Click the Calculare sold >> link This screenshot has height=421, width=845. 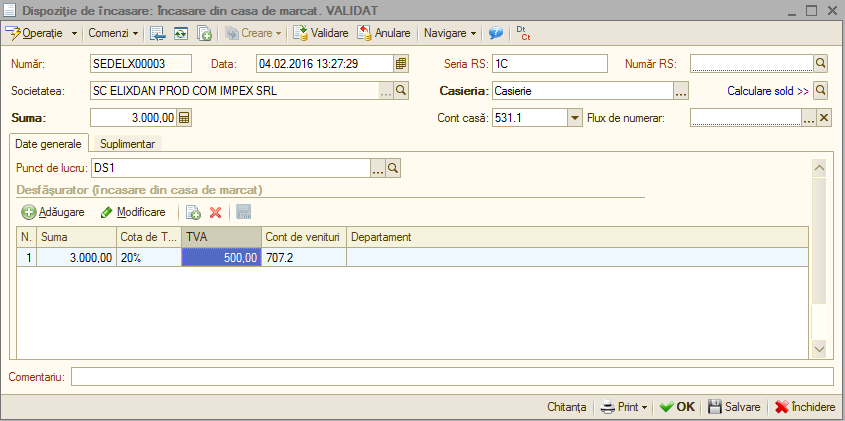[x=768, y=91]
